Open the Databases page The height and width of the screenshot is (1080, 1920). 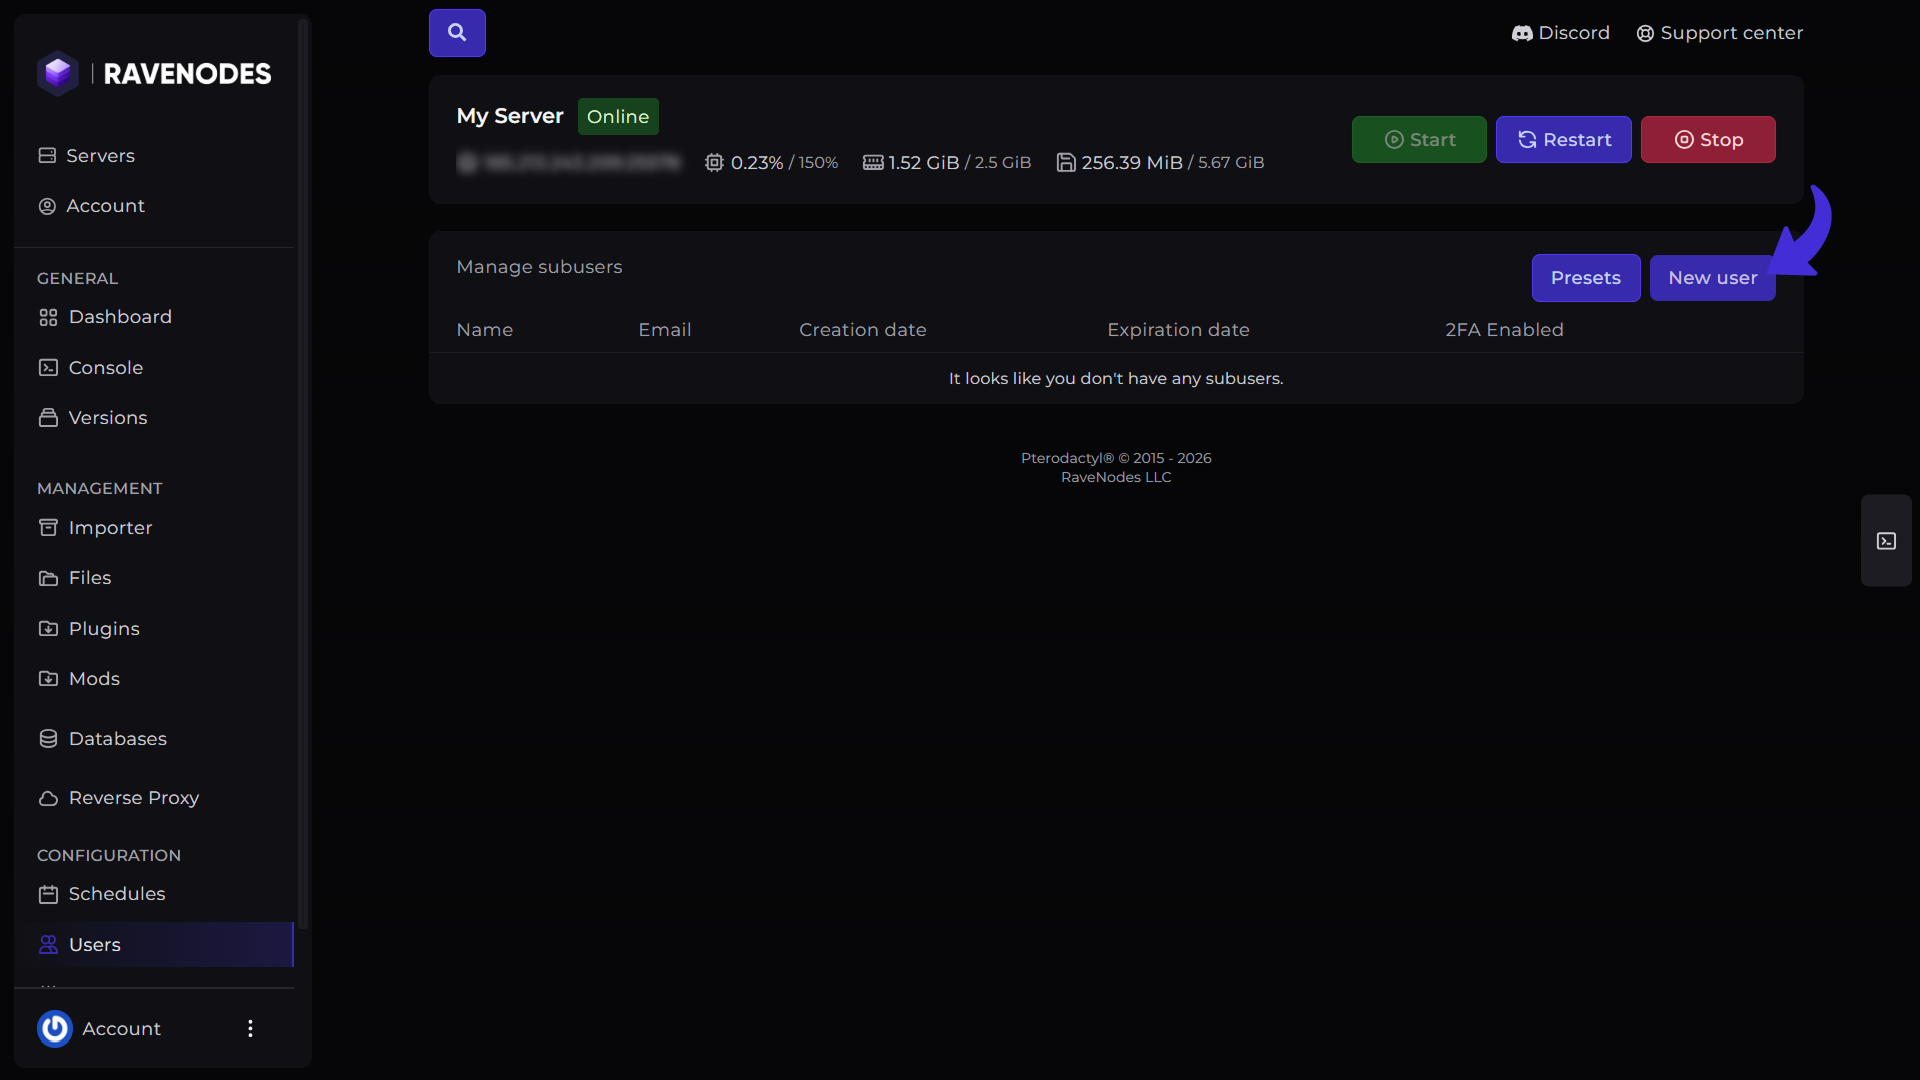[x=154, y=739]
